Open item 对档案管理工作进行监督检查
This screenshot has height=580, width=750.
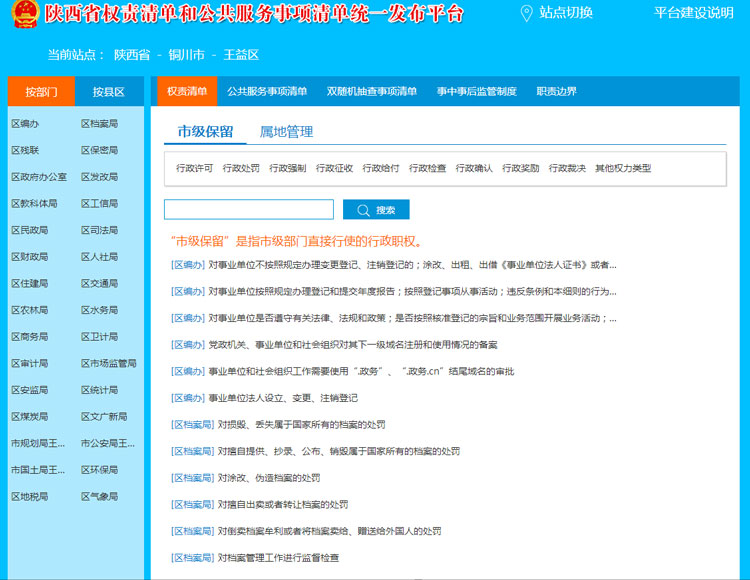pos(278,557)
